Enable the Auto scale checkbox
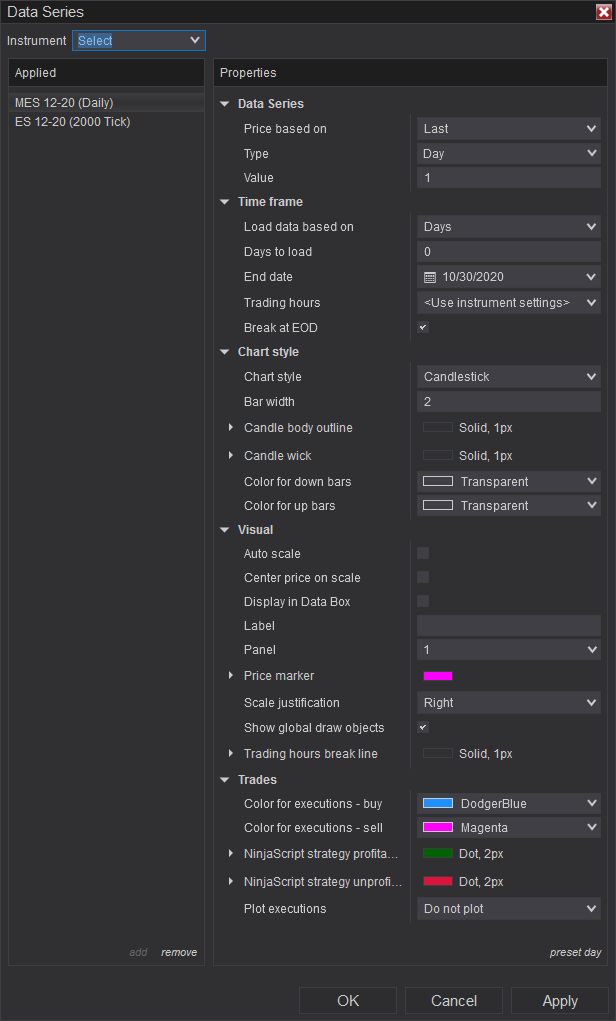 click(x=423, y=553)
